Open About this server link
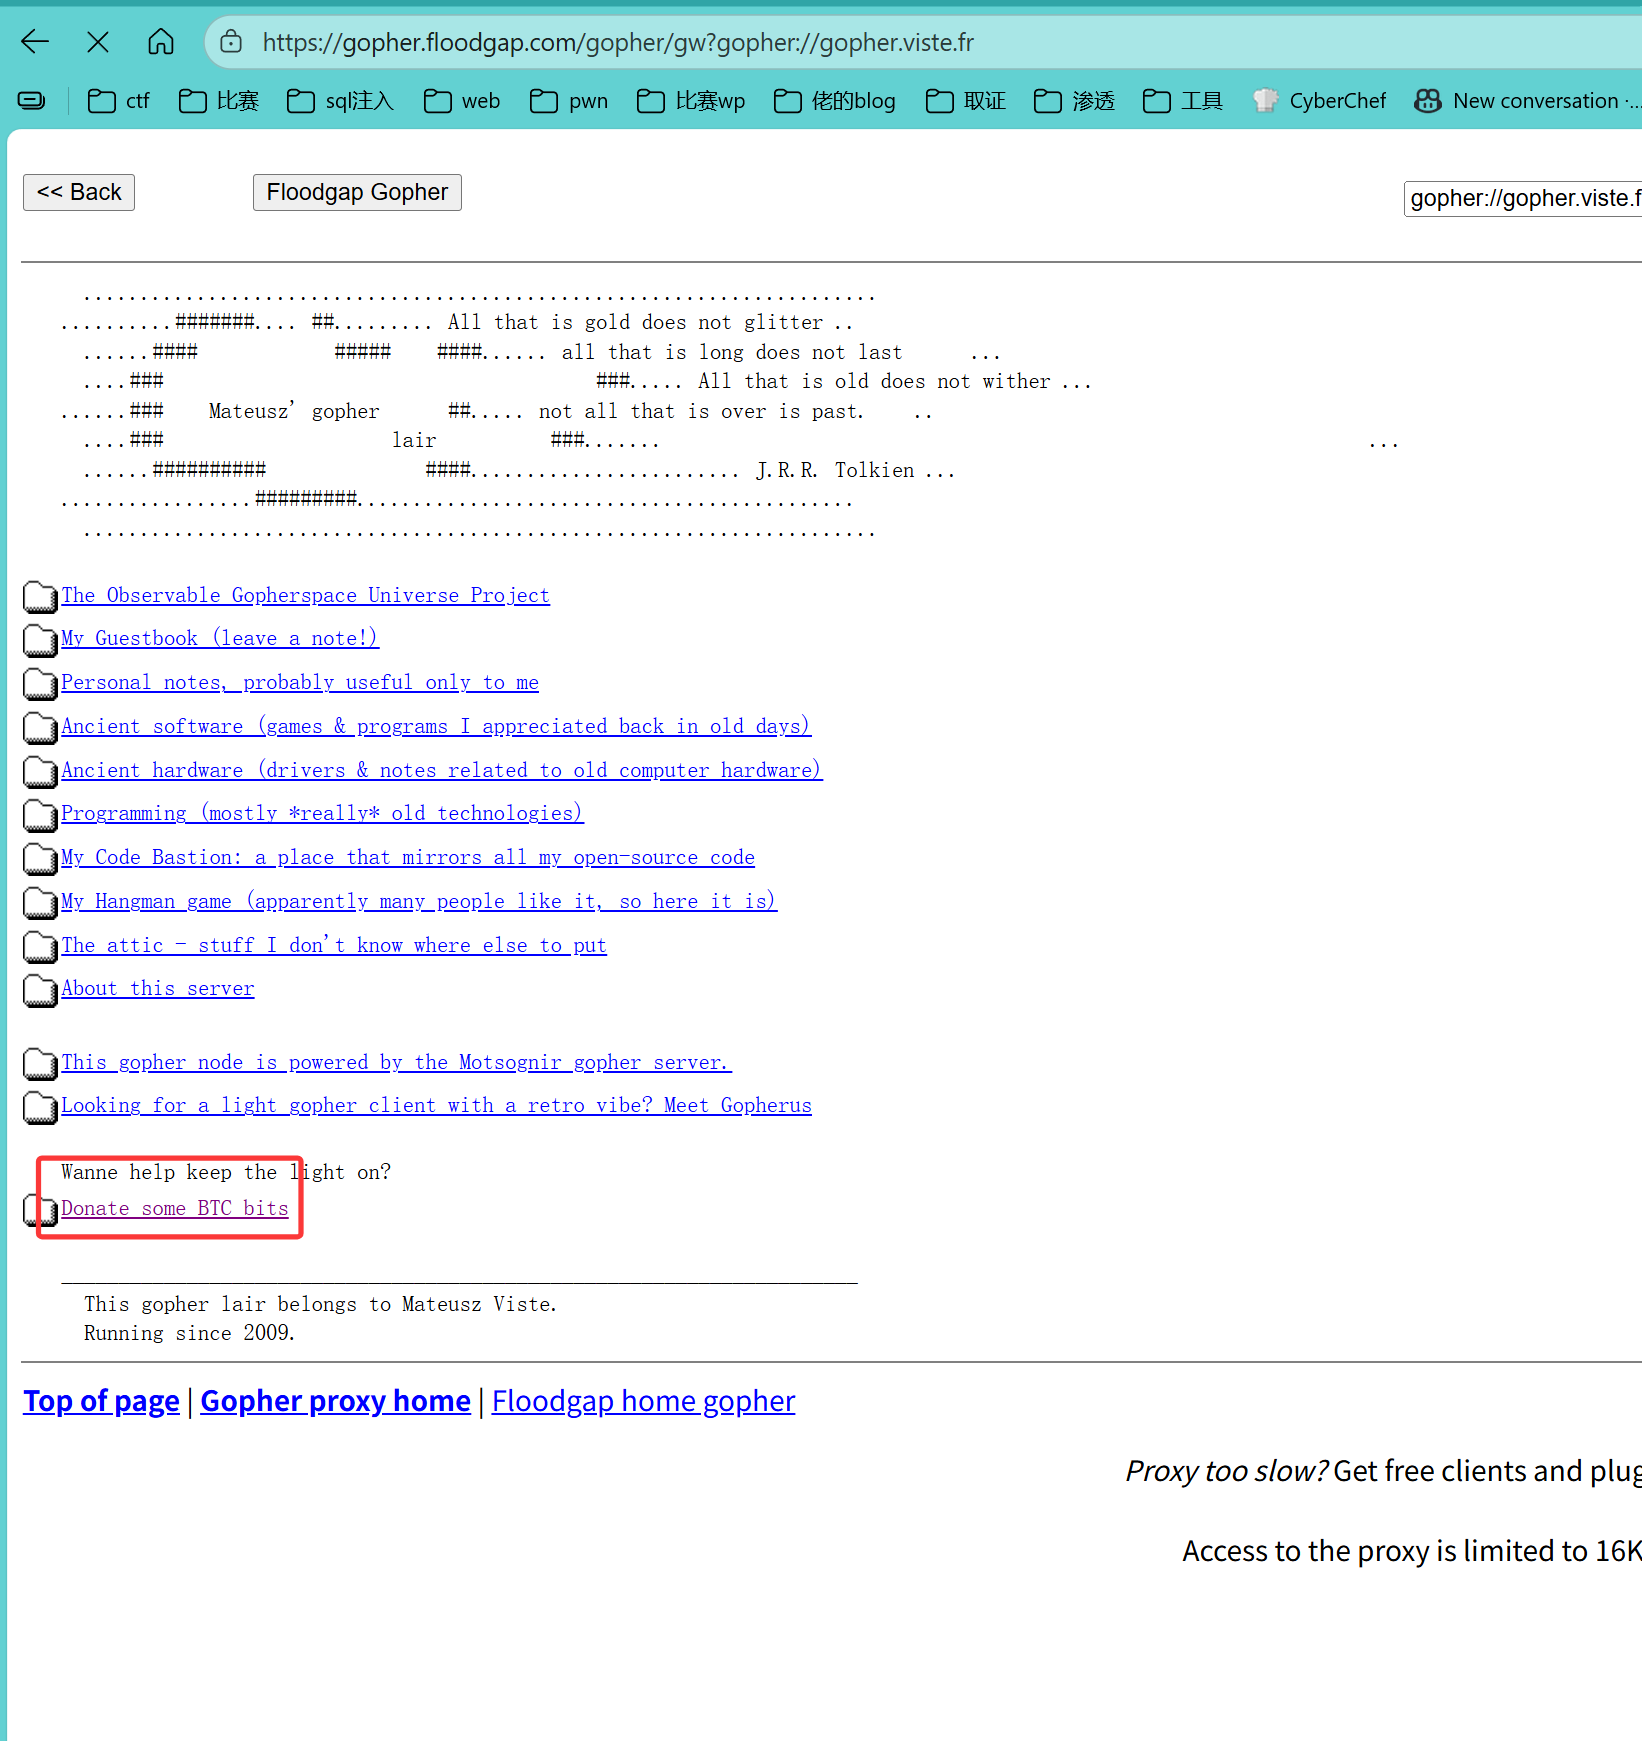This screenshot has height=1741, width=1642. 158,988
